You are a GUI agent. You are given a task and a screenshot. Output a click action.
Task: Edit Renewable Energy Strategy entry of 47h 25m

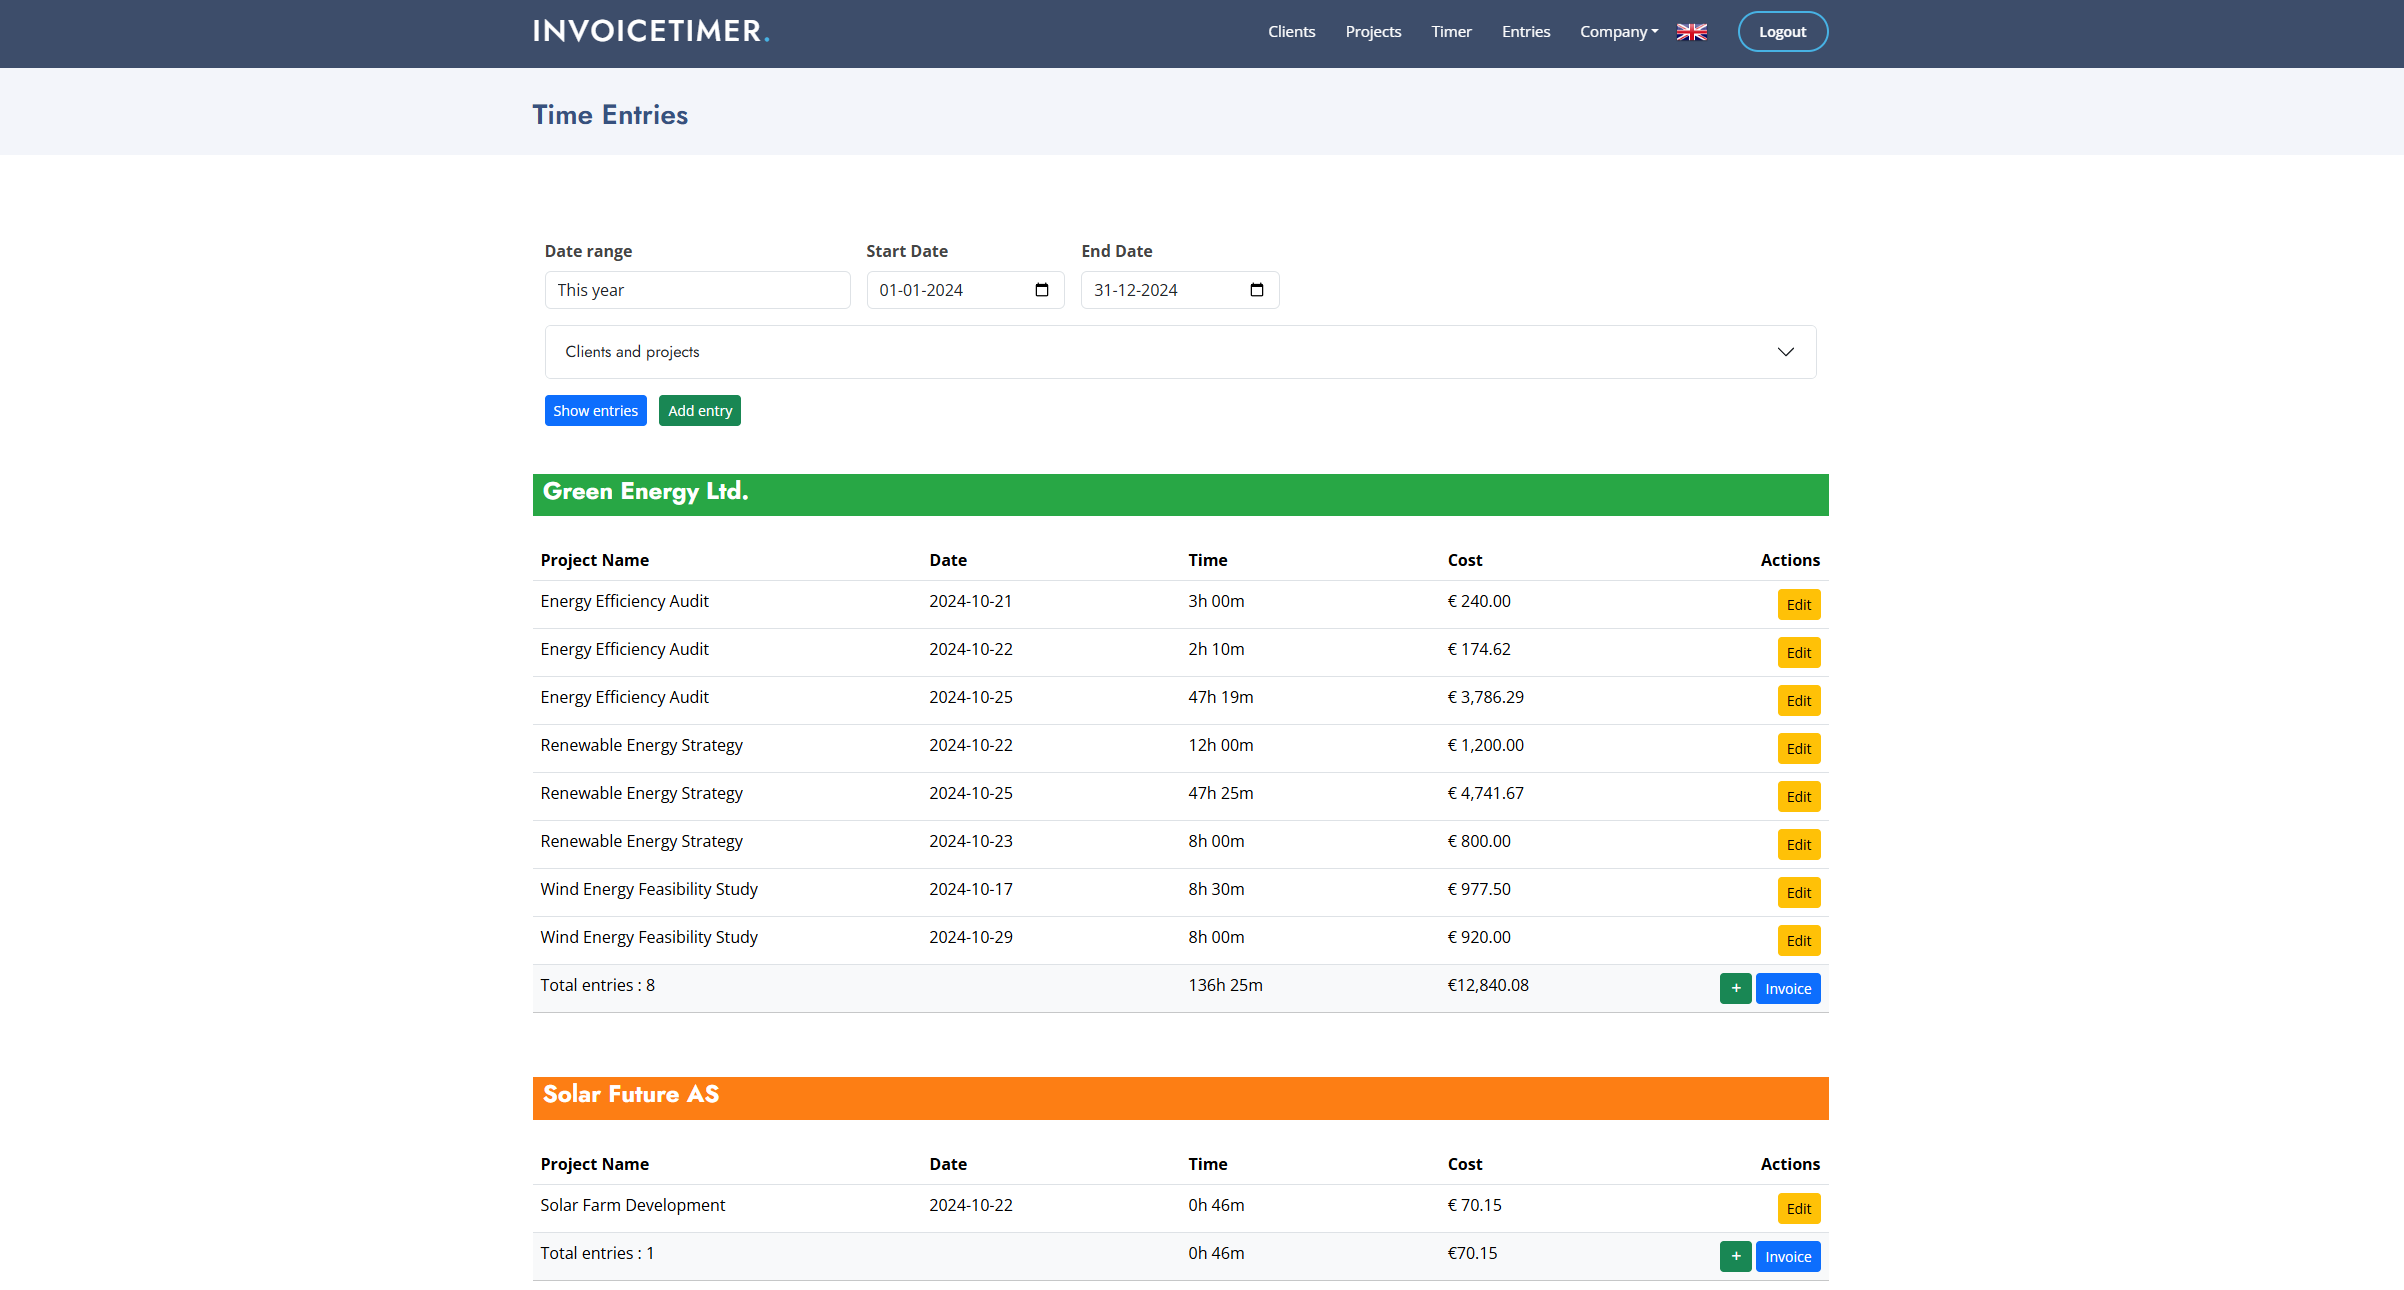(1798, 796)
